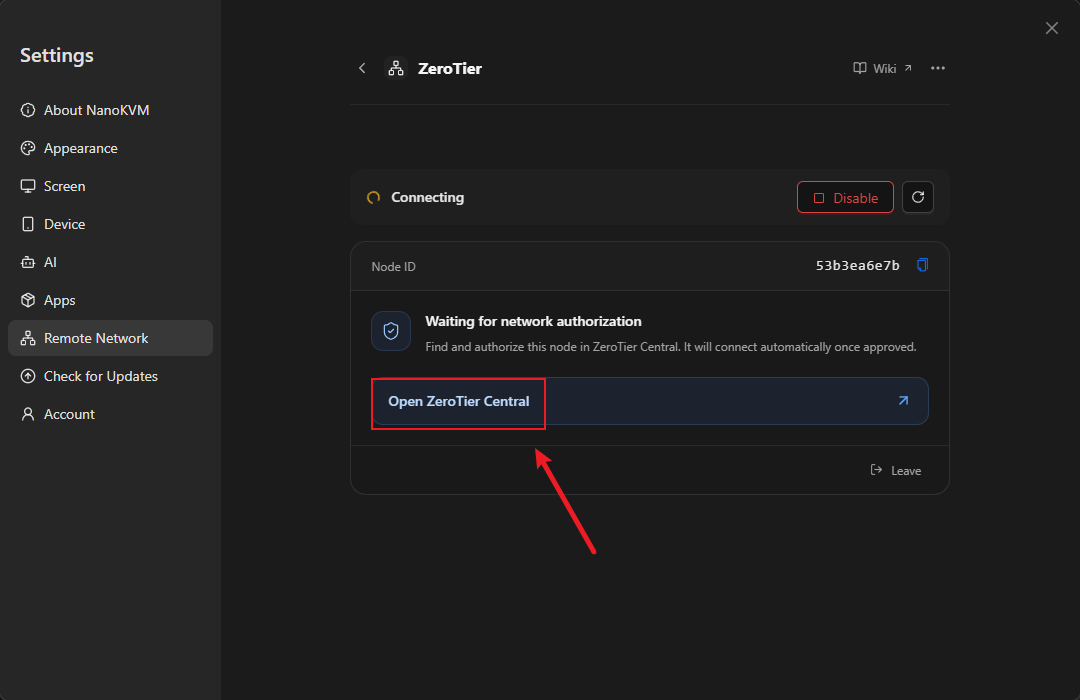Click the Settings heading
Screen dimensions: 1080x700
57,56
